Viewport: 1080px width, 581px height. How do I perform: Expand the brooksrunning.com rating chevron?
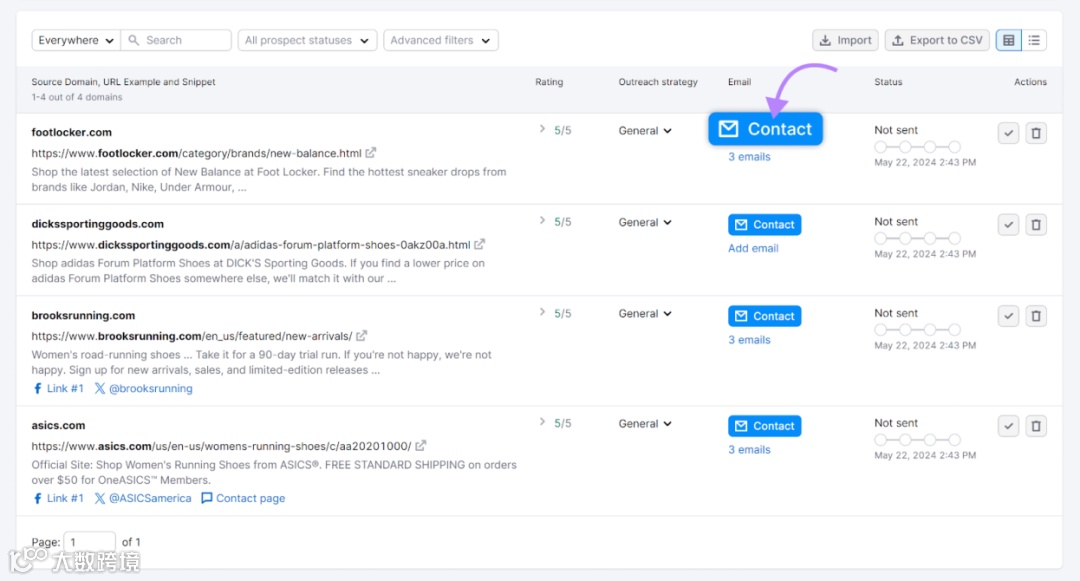point(542,312)
